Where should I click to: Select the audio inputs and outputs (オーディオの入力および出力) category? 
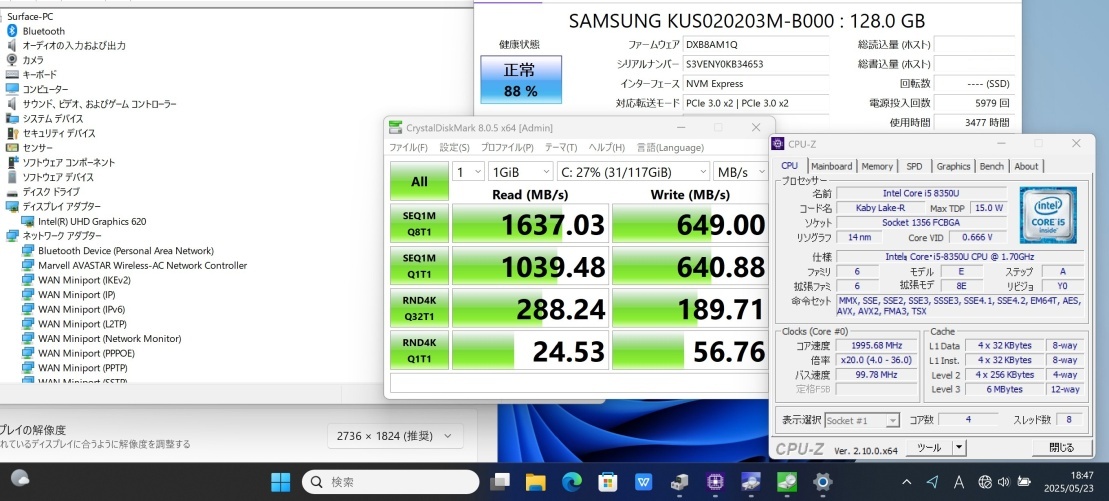[74, 45]
